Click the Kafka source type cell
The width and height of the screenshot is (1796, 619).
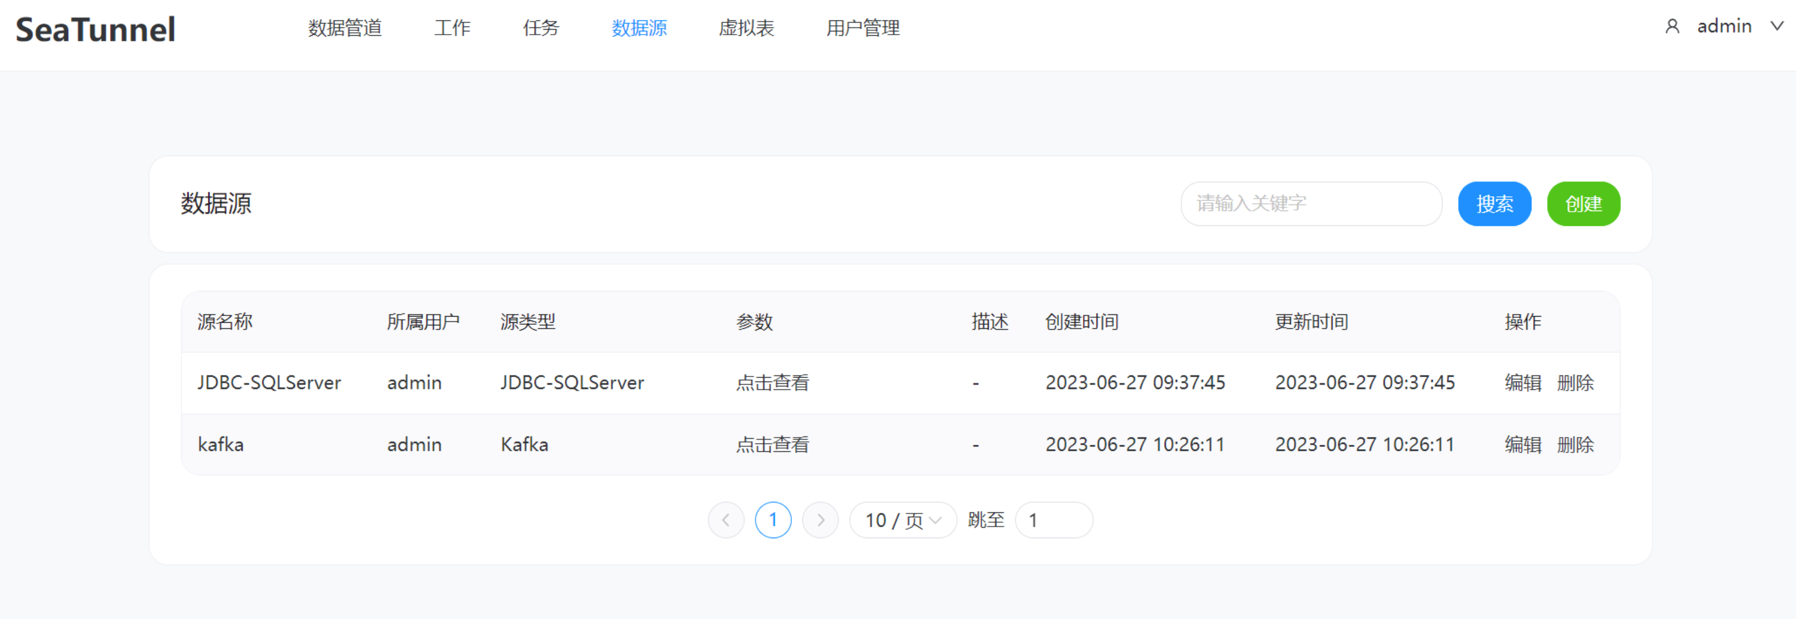pyautogui.click(x=524, y=445)
